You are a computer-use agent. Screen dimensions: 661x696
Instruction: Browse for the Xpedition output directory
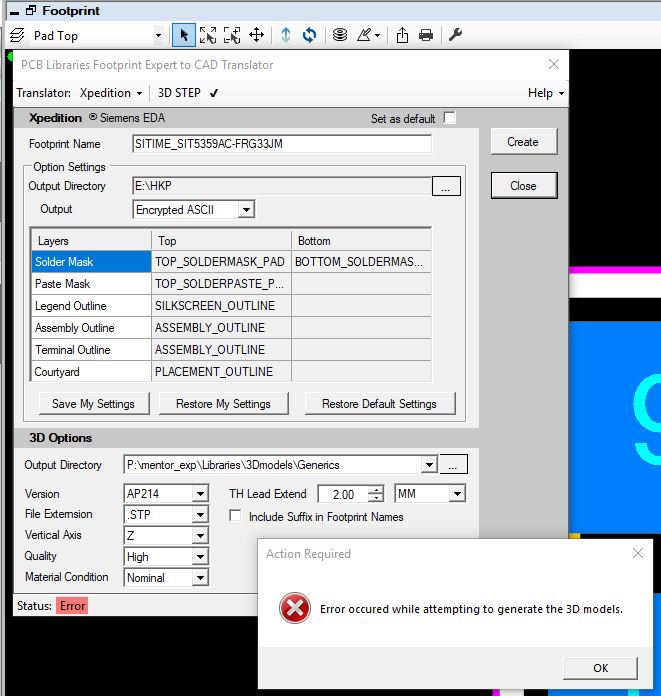[x=446, y=186]
